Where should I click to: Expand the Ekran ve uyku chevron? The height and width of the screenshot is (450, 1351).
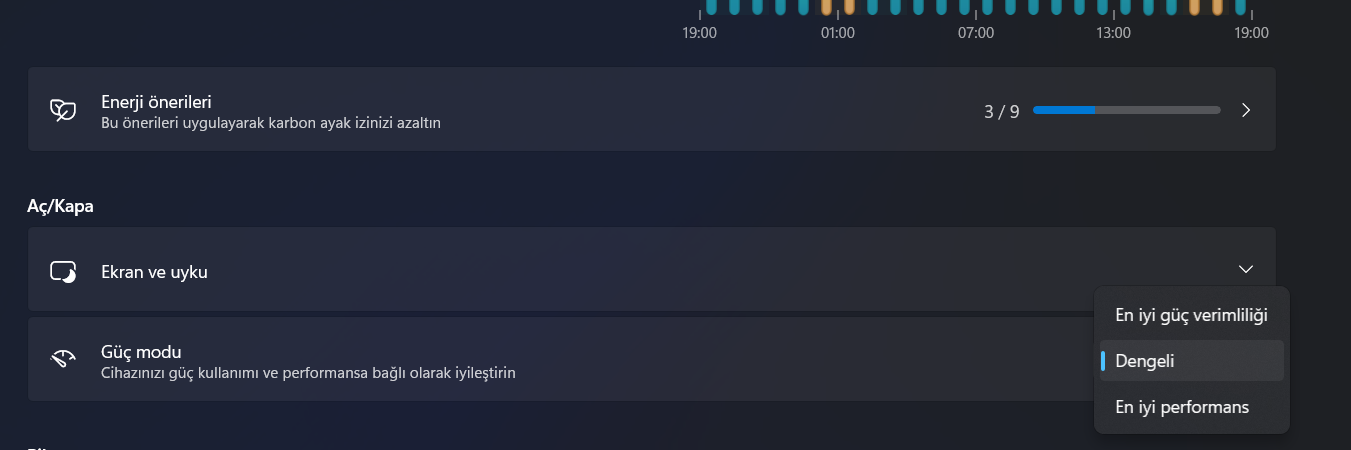coord(1245,269)
